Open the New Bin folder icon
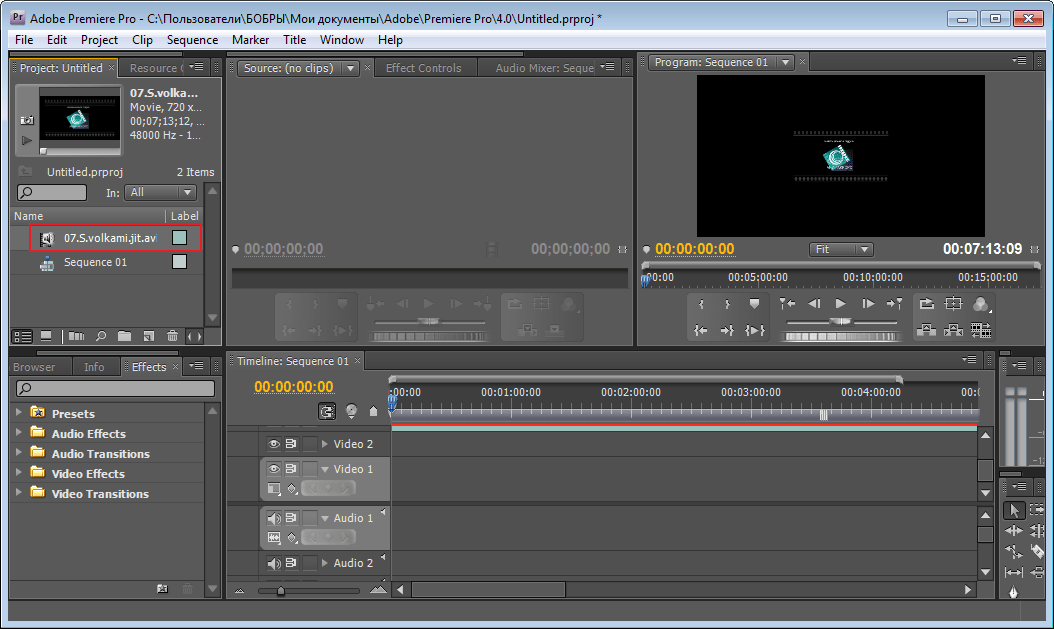The width and height of the screenshot is (1054, 629). (x=124, y=336)
